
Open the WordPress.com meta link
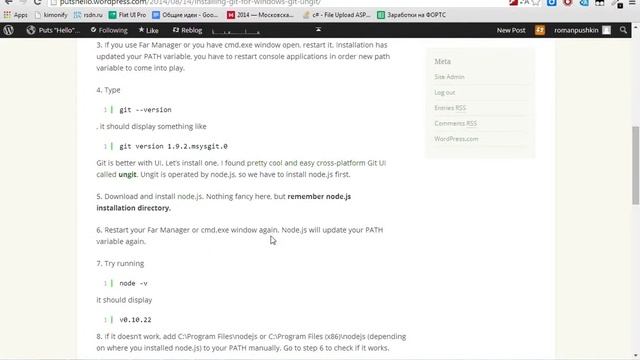pyautogui.click(x=456, y=139)
